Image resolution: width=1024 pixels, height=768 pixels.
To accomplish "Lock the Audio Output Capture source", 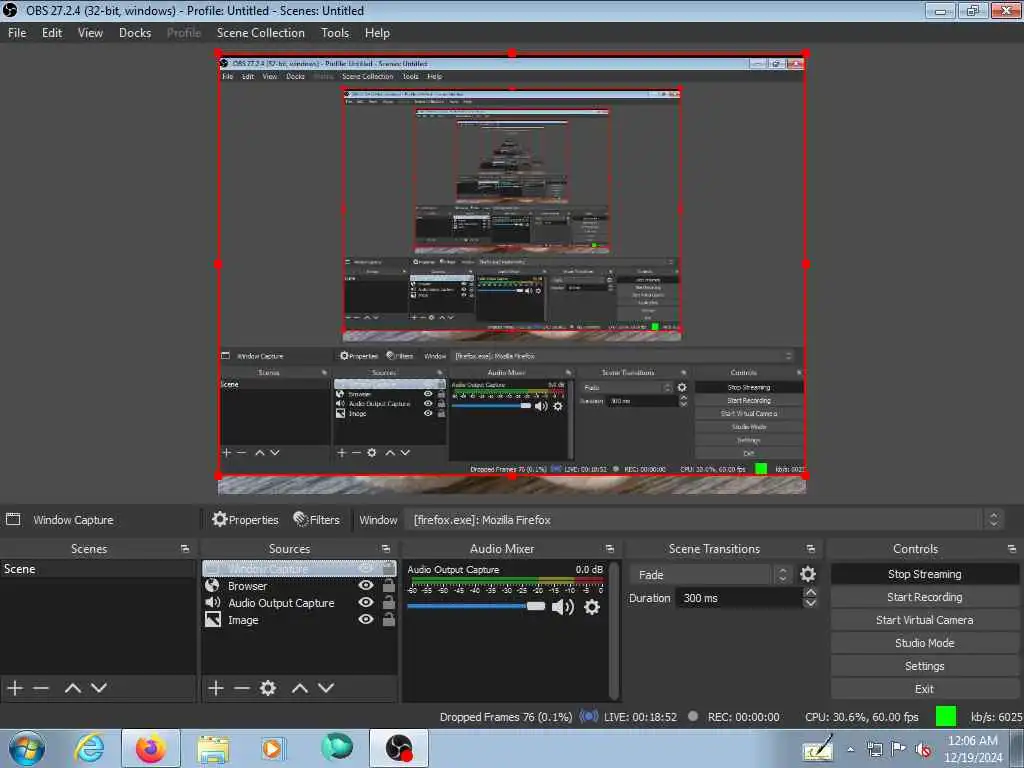I will pos(389,602).
